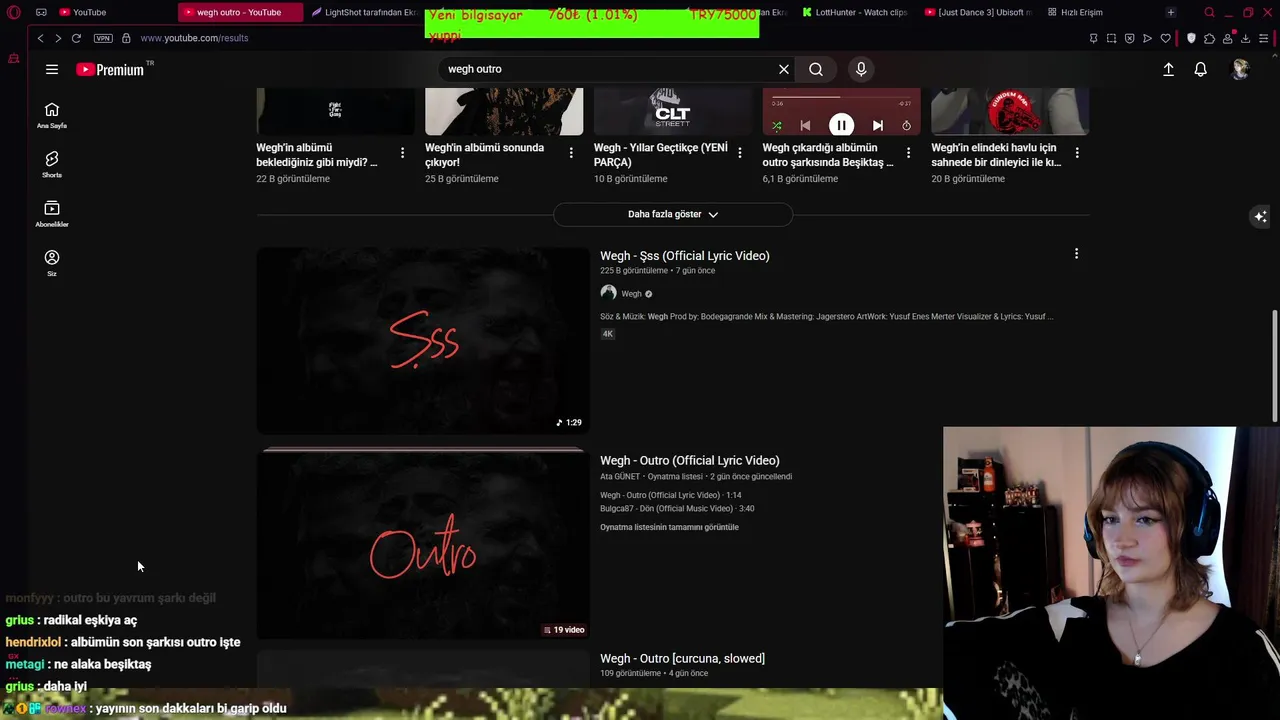Open the Outro playlist thumbnail
Viewport: 1280px width, 720px height.
(x=423, y=546)
